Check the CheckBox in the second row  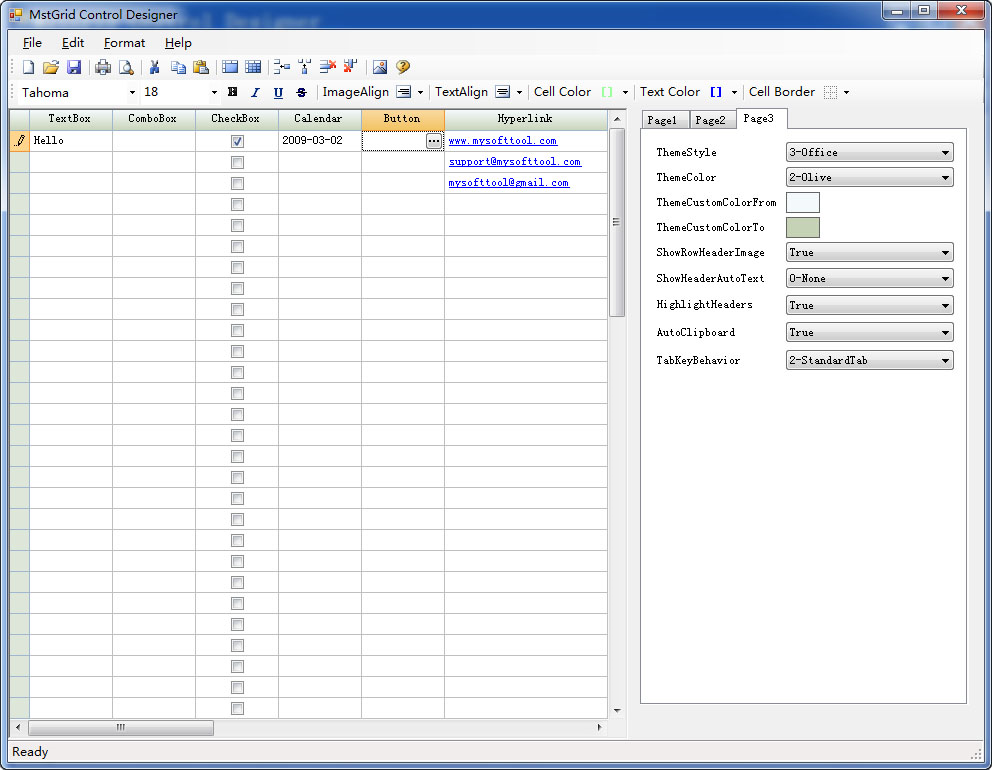pos(237,162)
